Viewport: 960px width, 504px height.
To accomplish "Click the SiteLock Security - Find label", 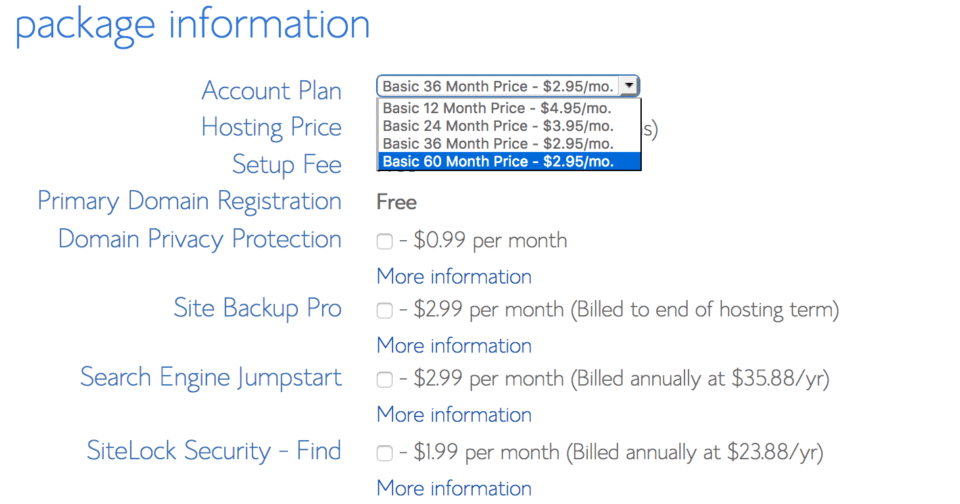I will (214, 451).
